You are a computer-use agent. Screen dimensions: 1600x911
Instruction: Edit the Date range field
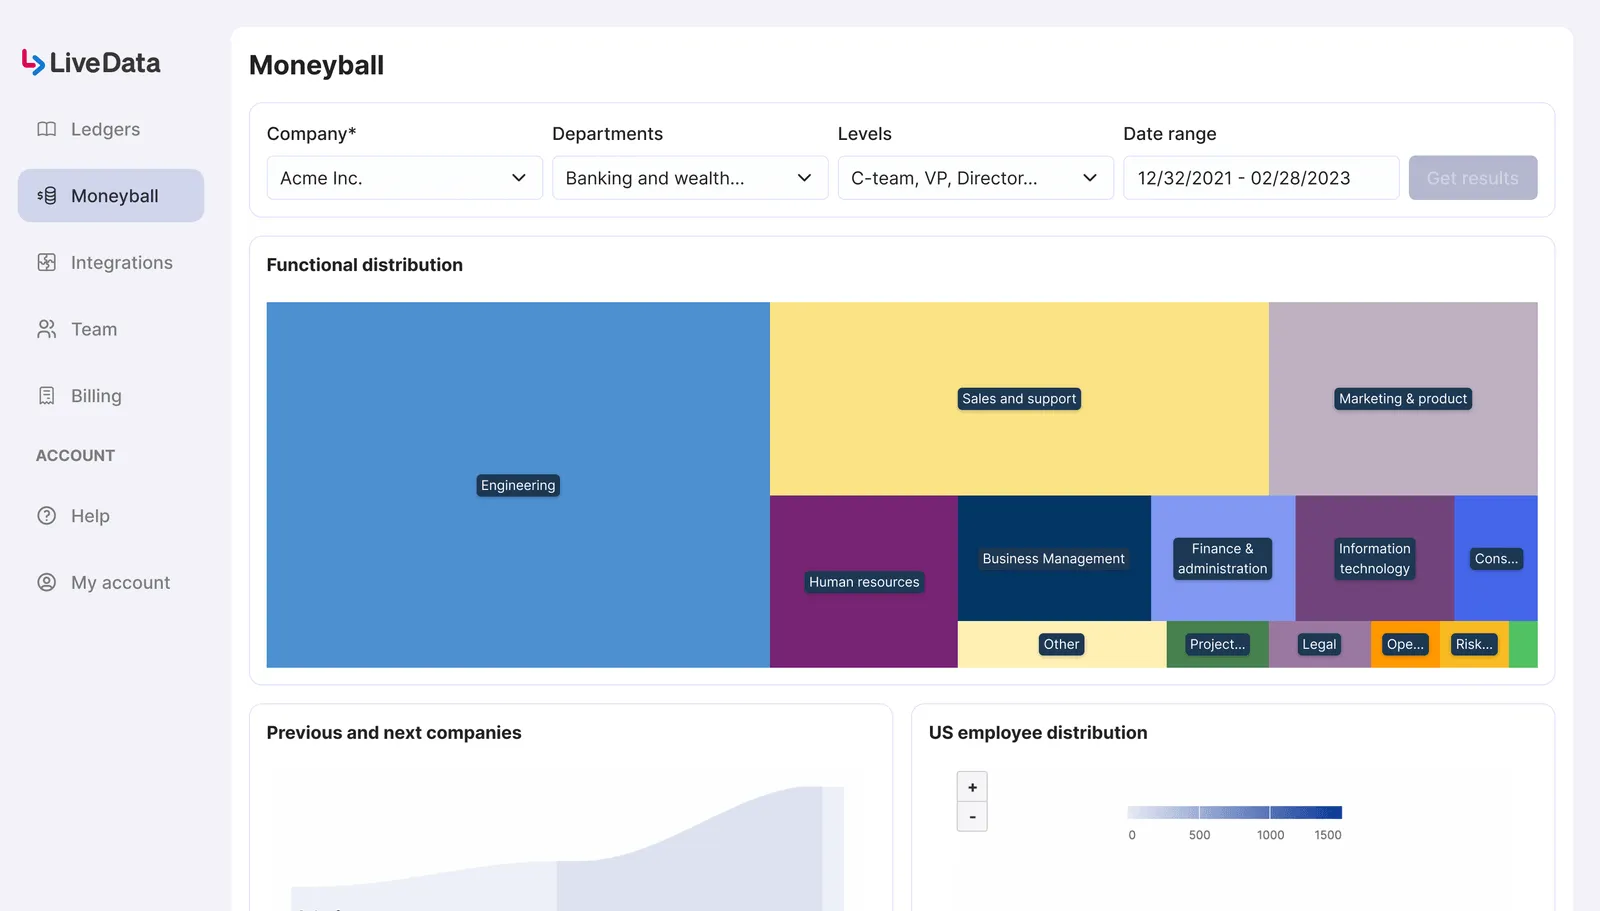(1260, 178)
